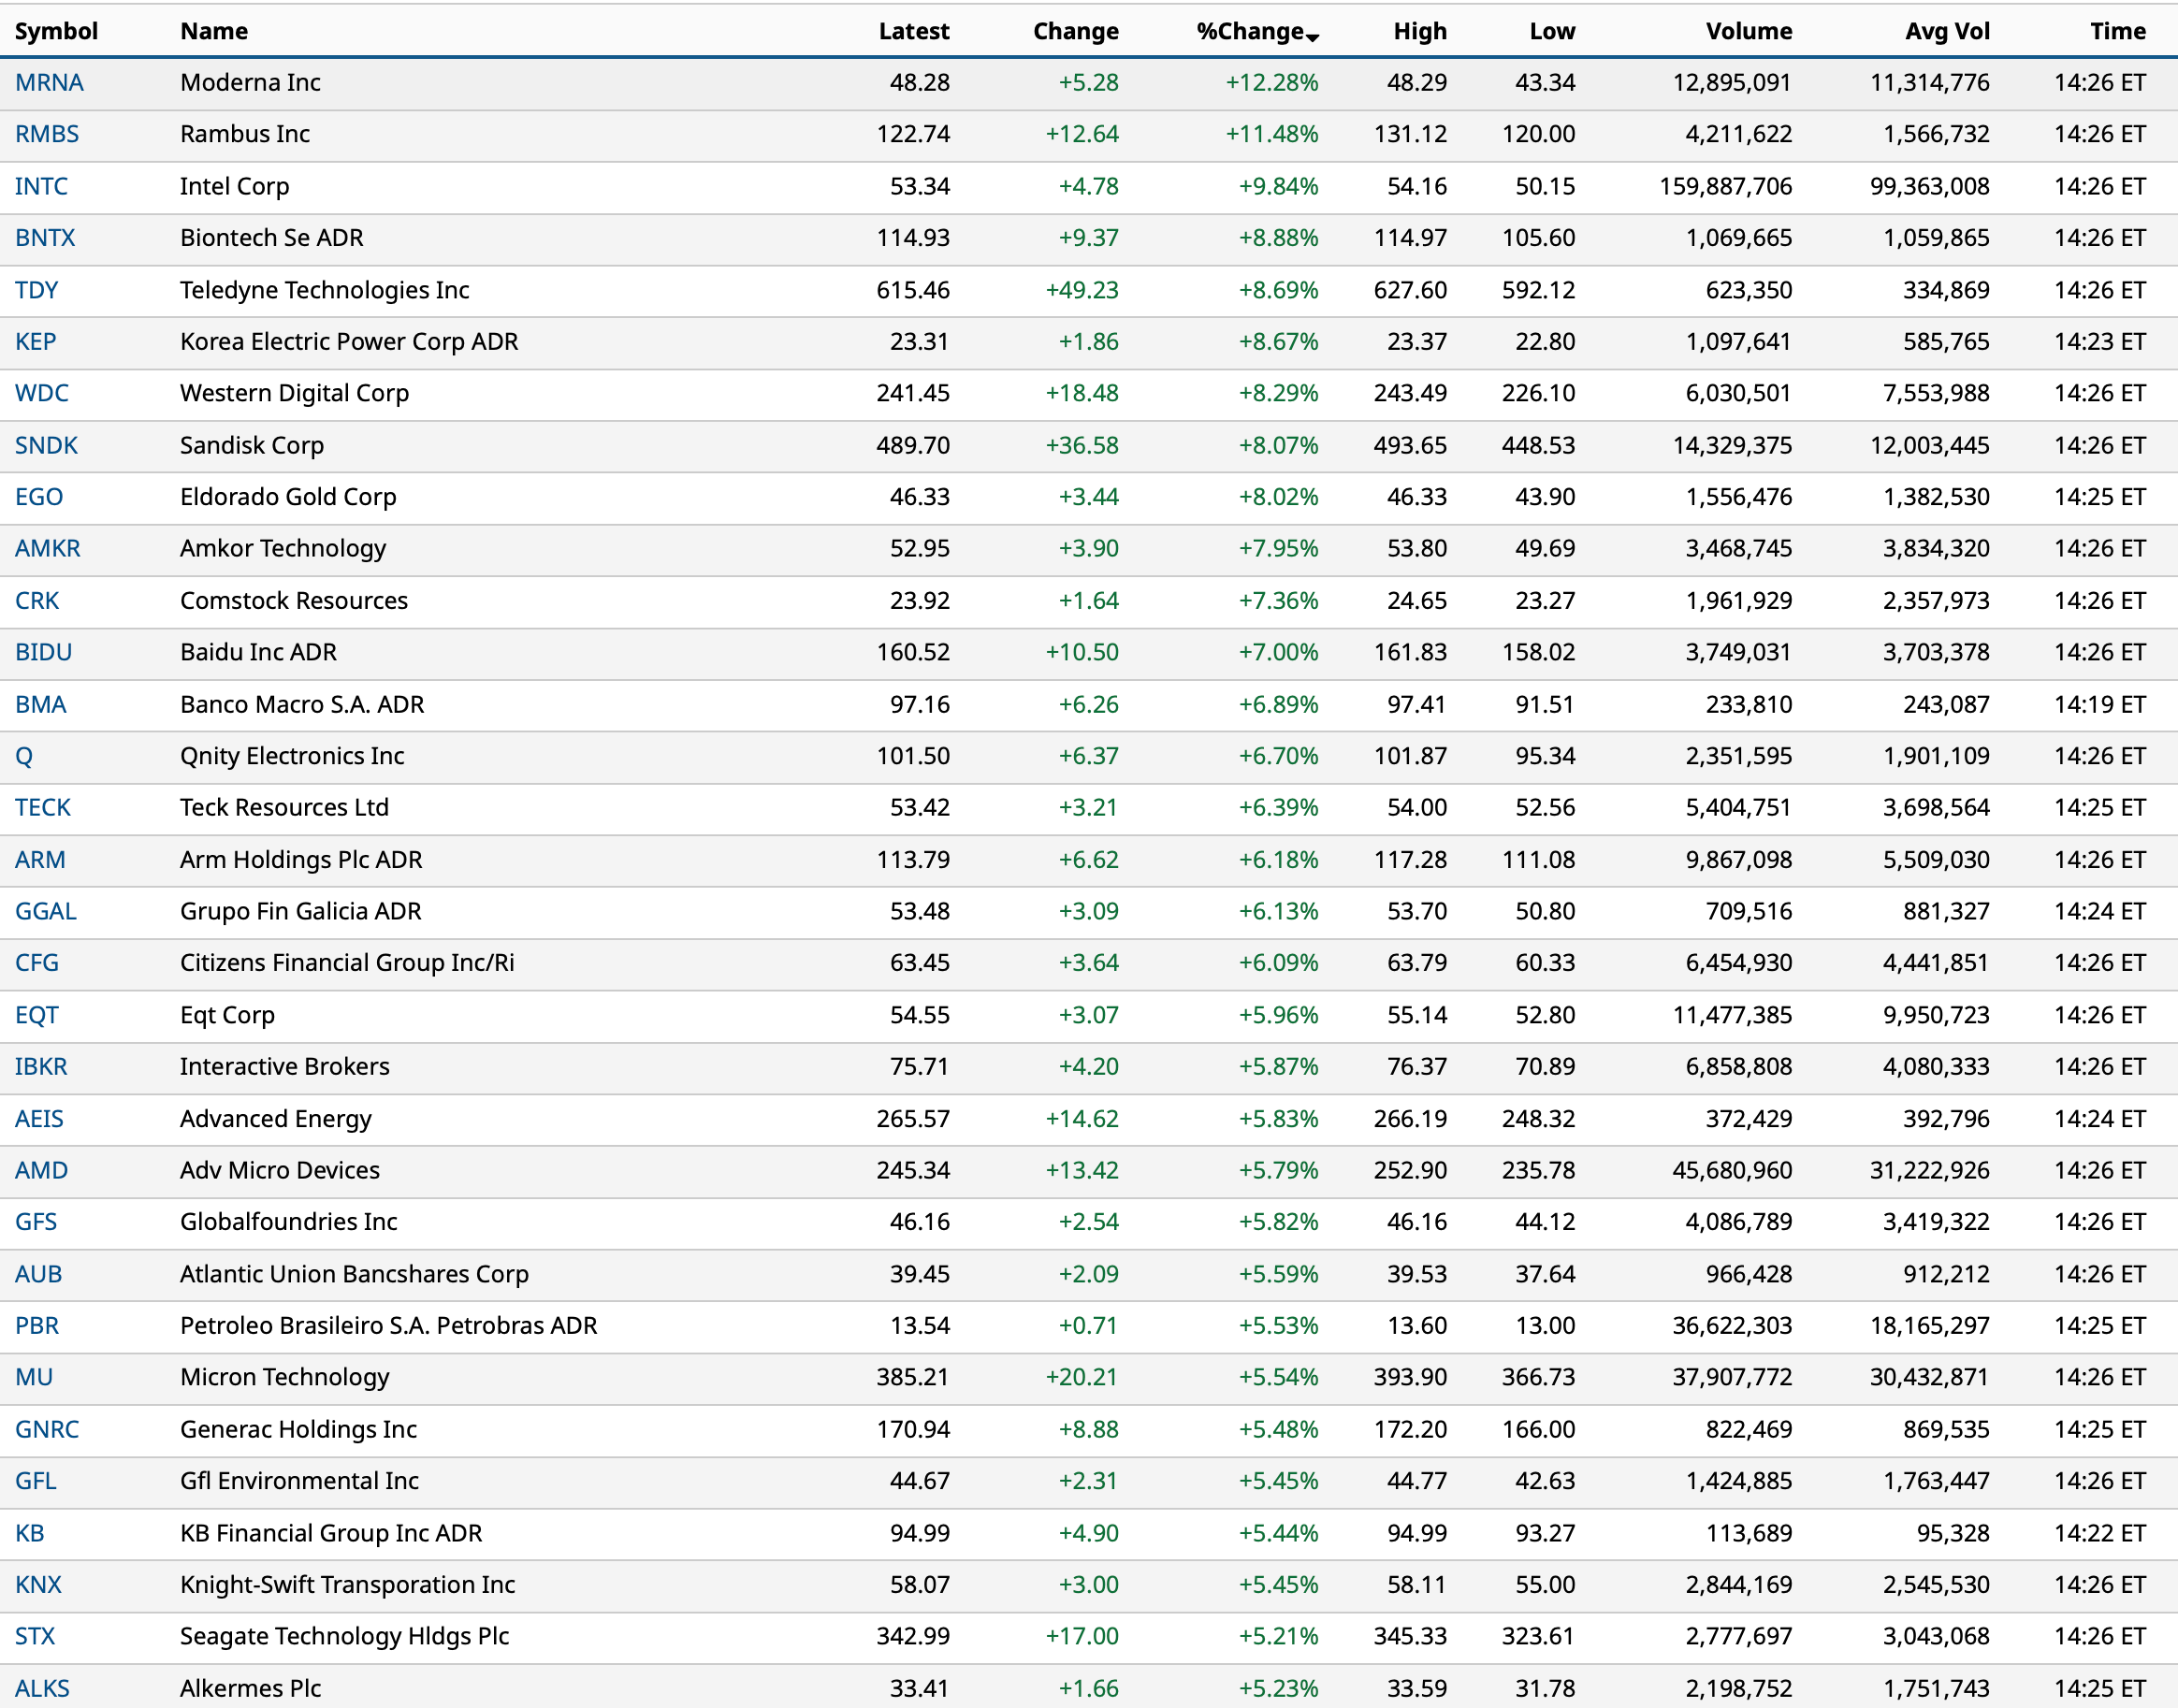2178x1708 pixels.
Task: Click the AMD ticker link
Action: [x=41, y=1170]
